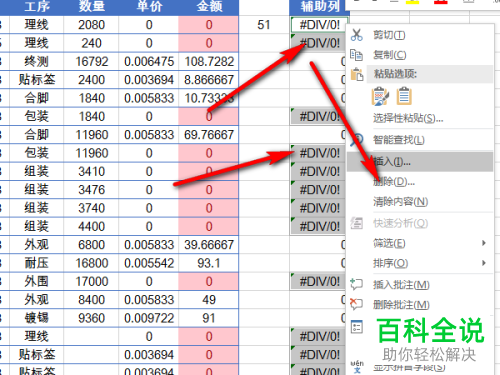Click the 删除批注 delete comment icon

coord(356,304)
